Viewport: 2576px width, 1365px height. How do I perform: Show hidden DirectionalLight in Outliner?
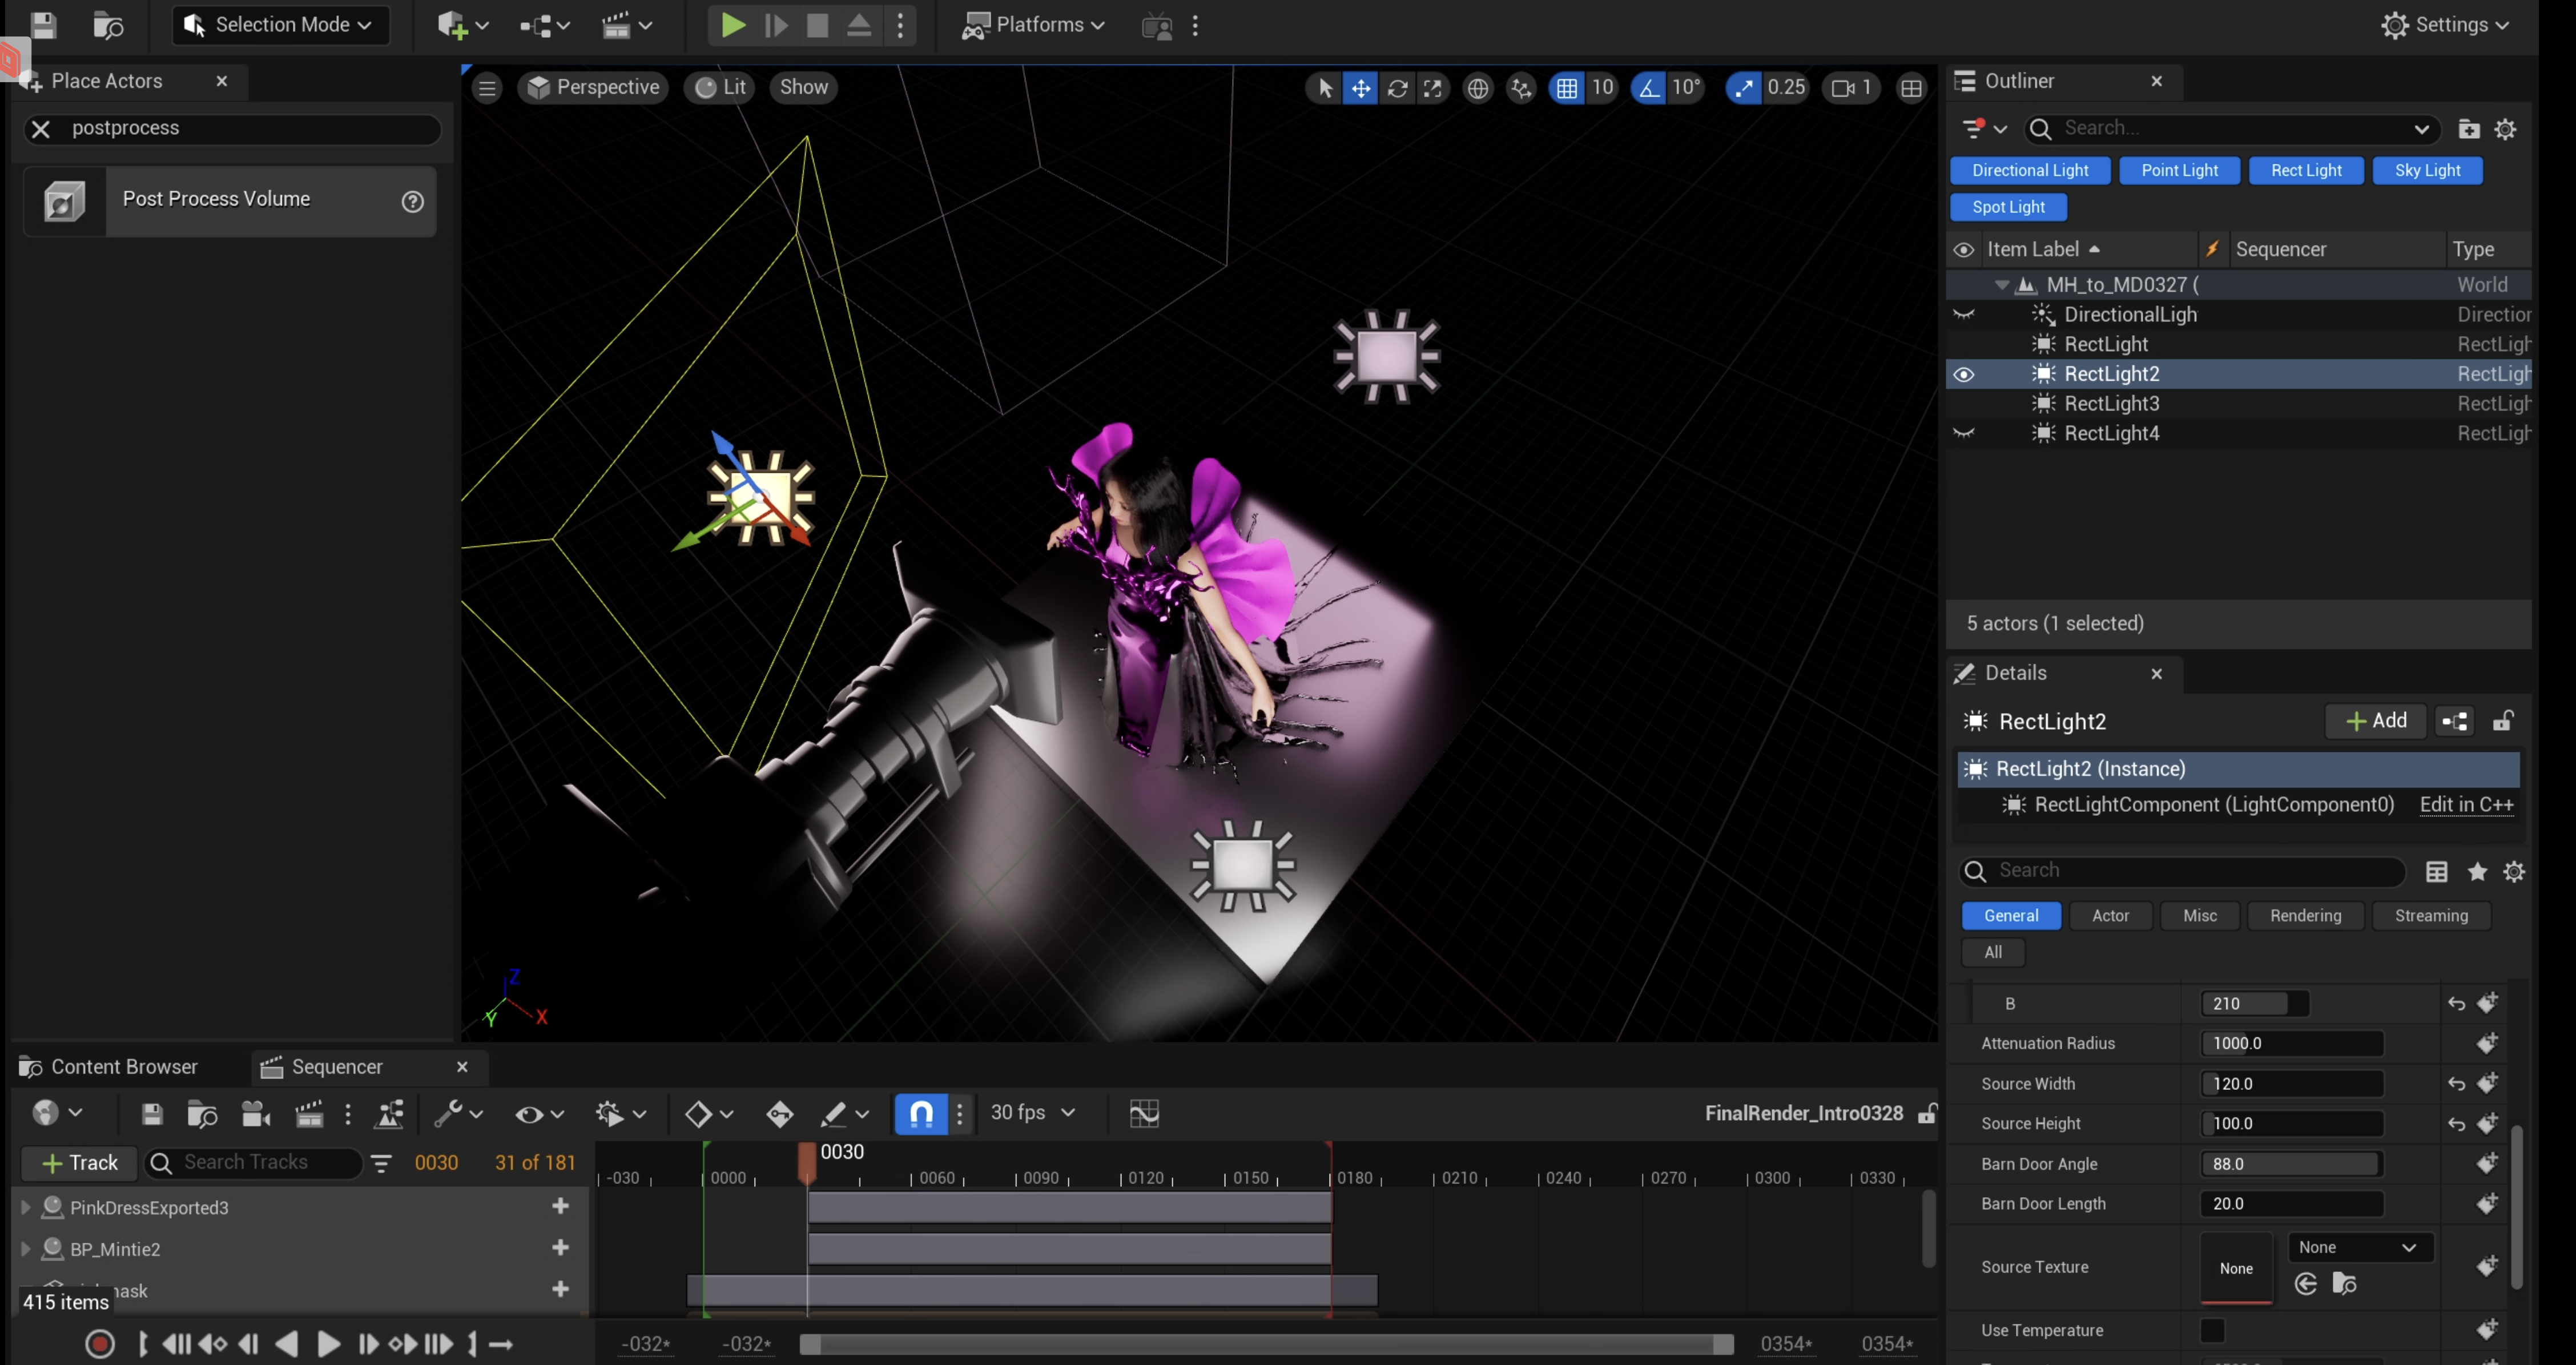1964,315
